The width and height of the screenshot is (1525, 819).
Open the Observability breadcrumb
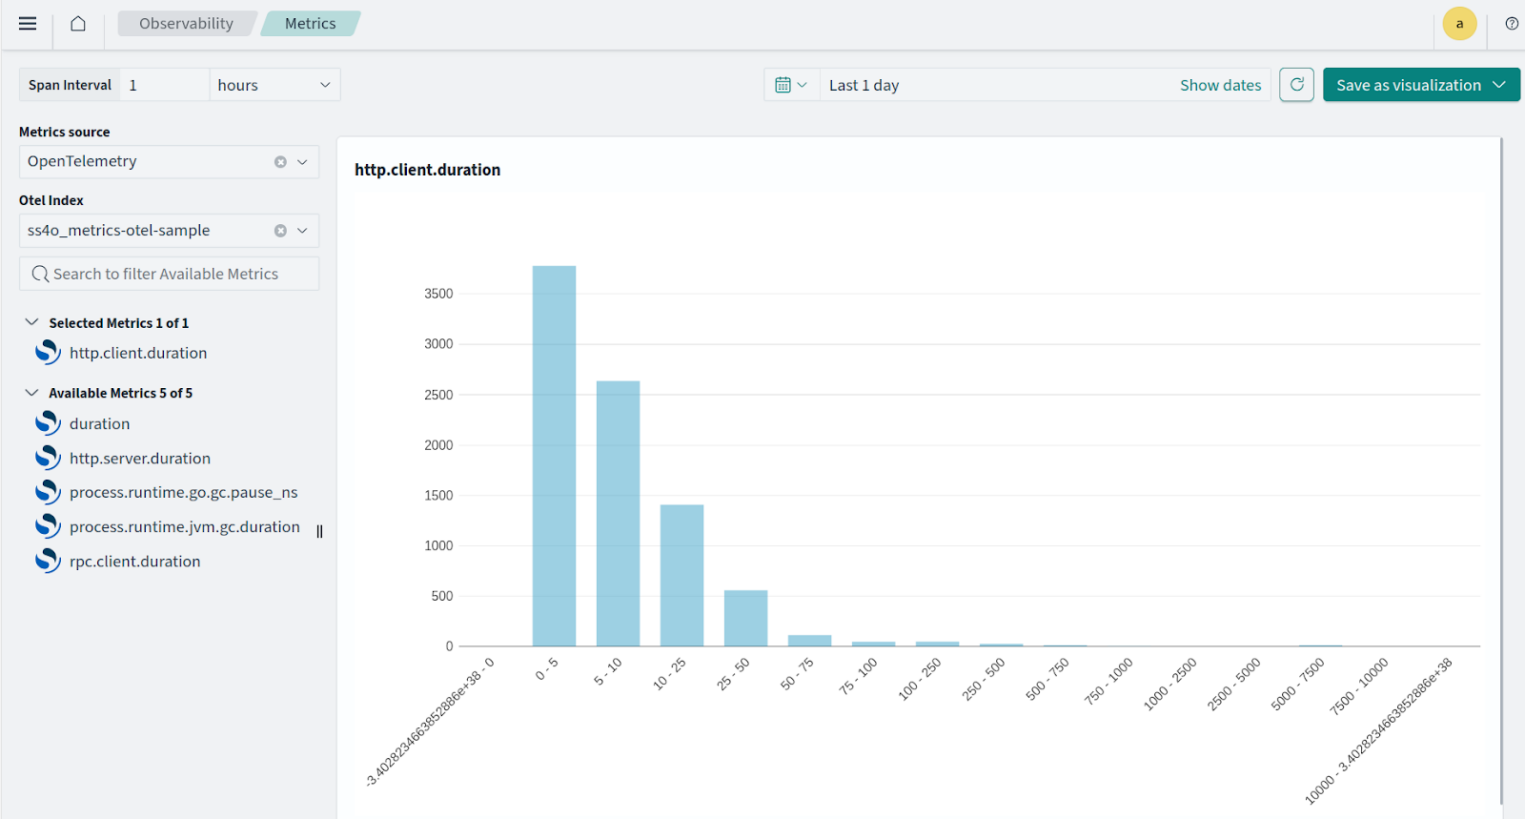(x=186, y=24)
